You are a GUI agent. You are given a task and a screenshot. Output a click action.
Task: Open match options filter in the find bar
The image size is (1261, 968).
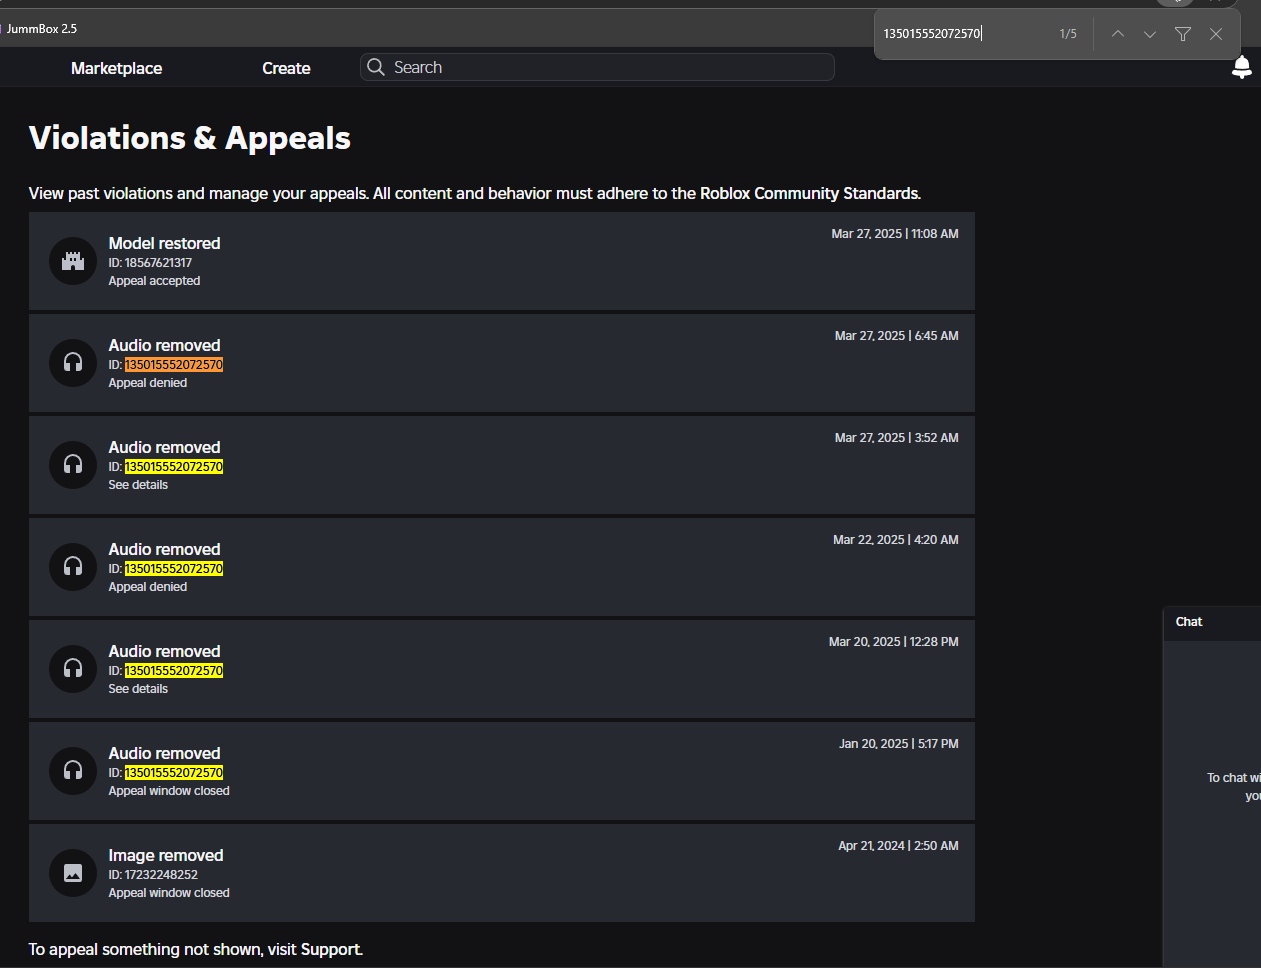coord(1183,33)
